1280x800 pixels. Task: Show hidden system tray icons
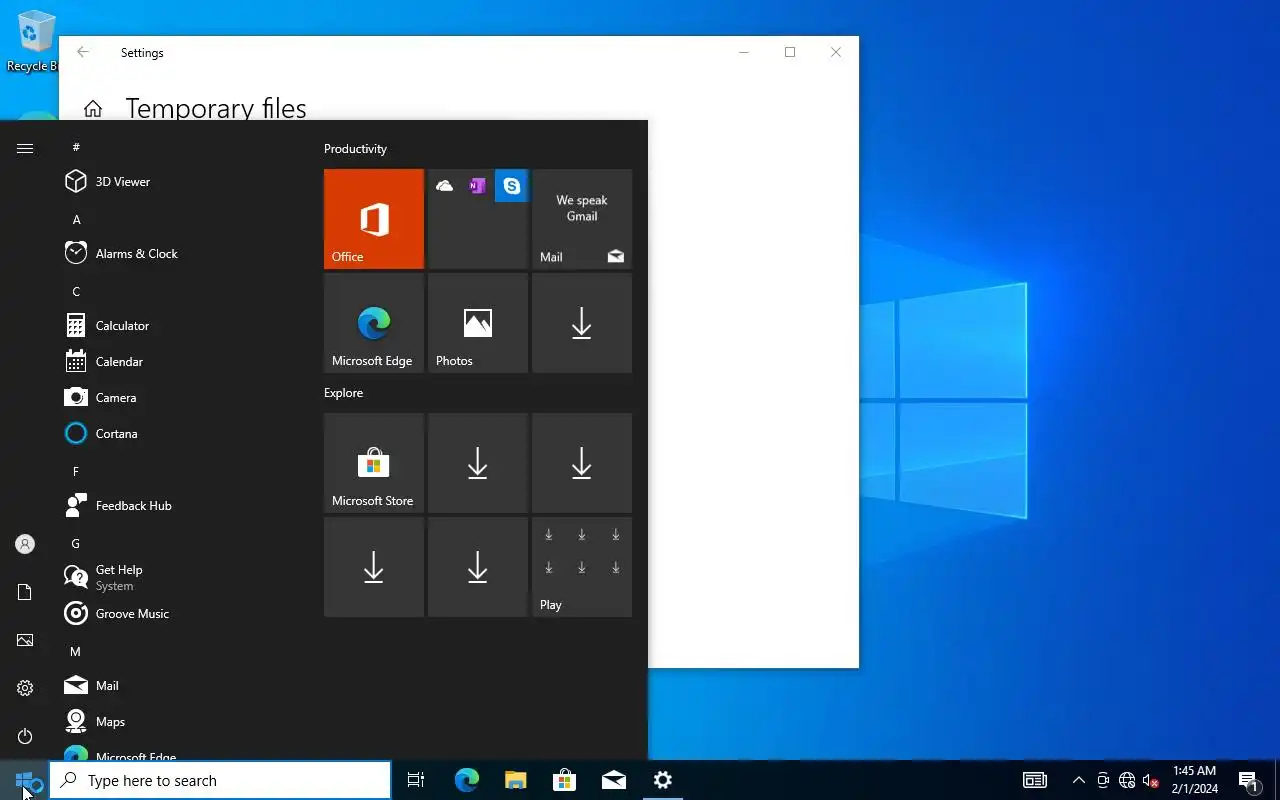click(1078, 780)
